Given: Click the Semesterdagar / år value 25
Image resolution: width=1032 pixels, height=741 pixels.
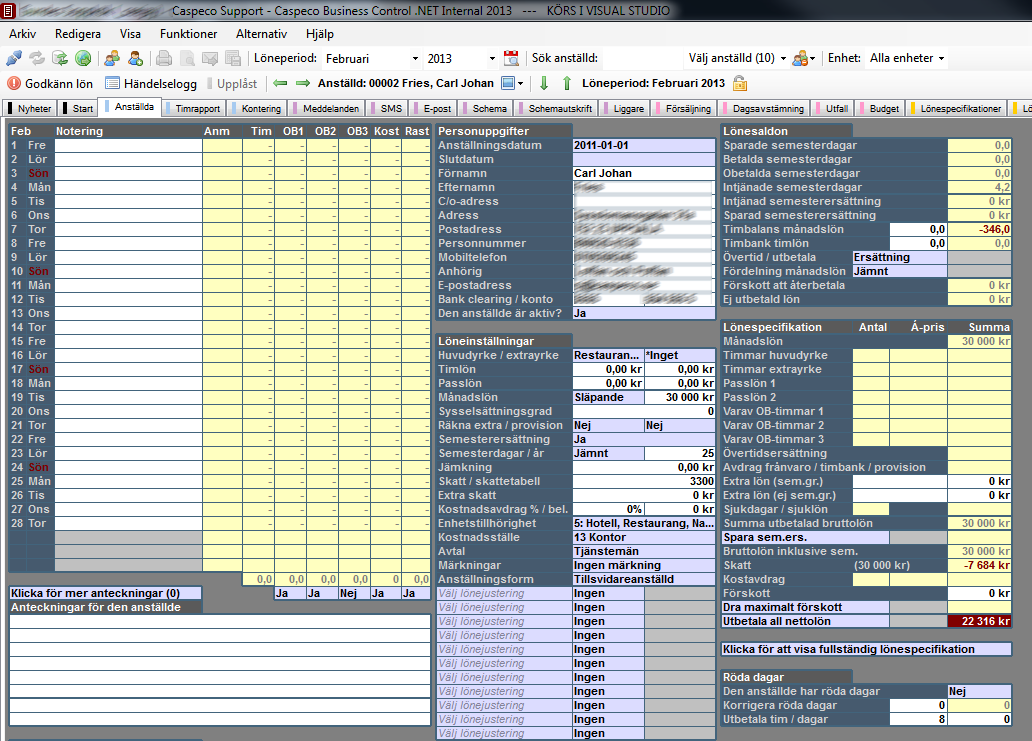Looking at the screenshot, I should coord(680,453).
